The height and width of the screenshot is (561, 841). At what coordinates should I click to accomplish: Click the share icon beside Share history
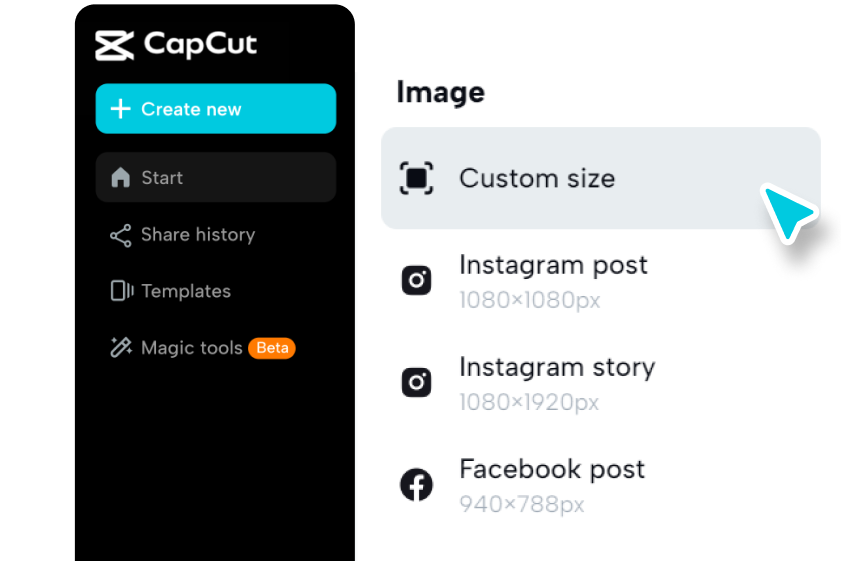click(121, 235)
